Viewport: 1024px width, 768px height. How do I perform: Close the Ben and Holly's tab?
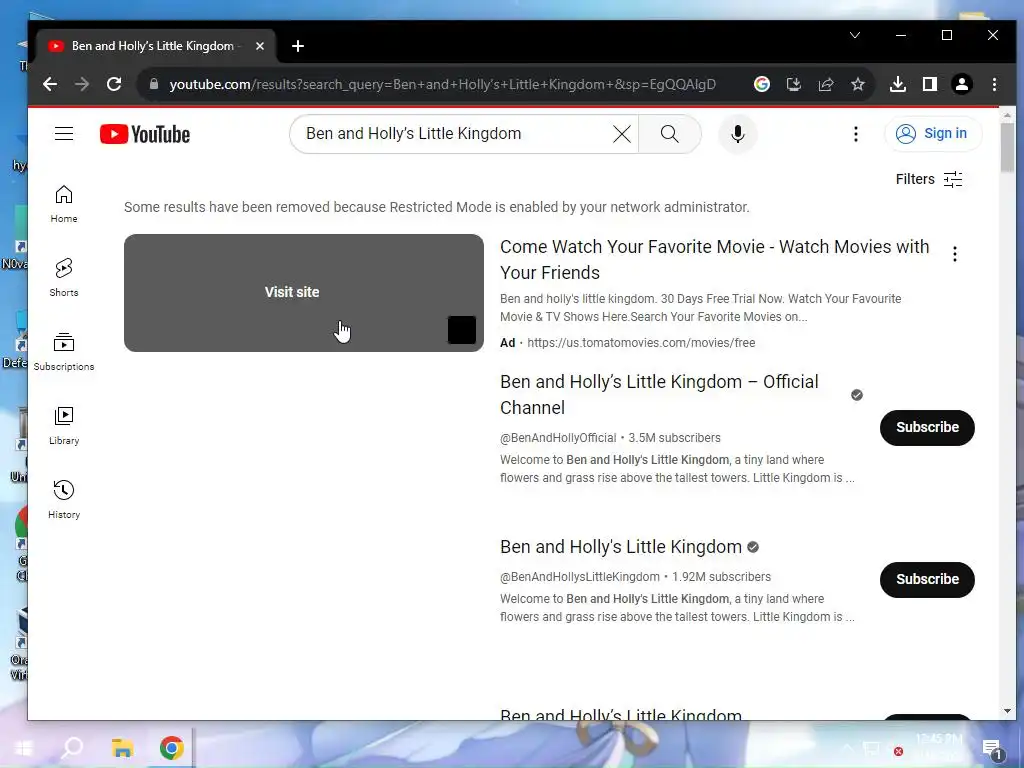click(260, 46)
